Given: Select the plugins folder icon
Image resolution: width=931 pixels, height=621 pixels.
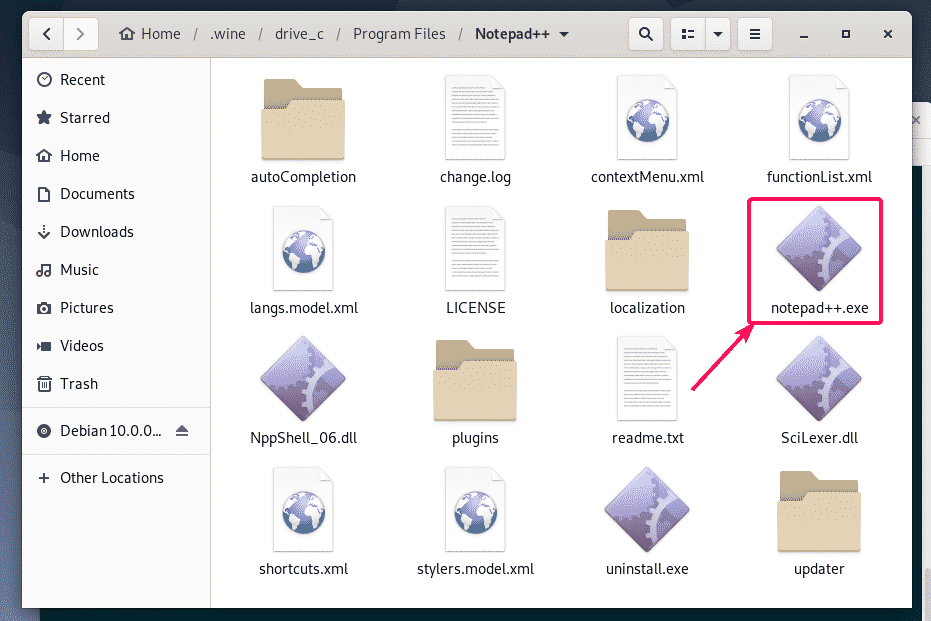Looking at the screenshot, I should pyautogui.click(x=475, y=380).
